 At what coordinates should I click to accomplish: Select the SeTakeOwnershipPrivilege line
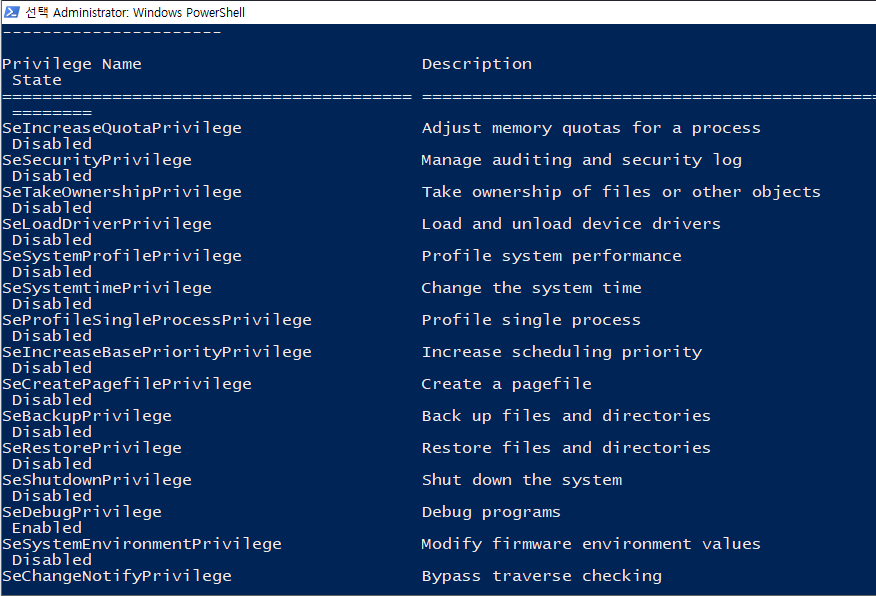(x=121, y=192)
